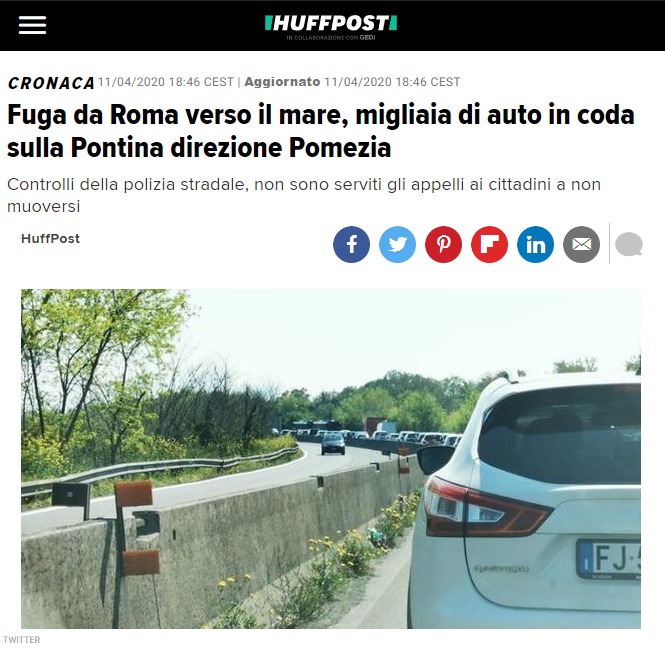
Task: Share the article on LinkedIn
Action: (535, 244)
